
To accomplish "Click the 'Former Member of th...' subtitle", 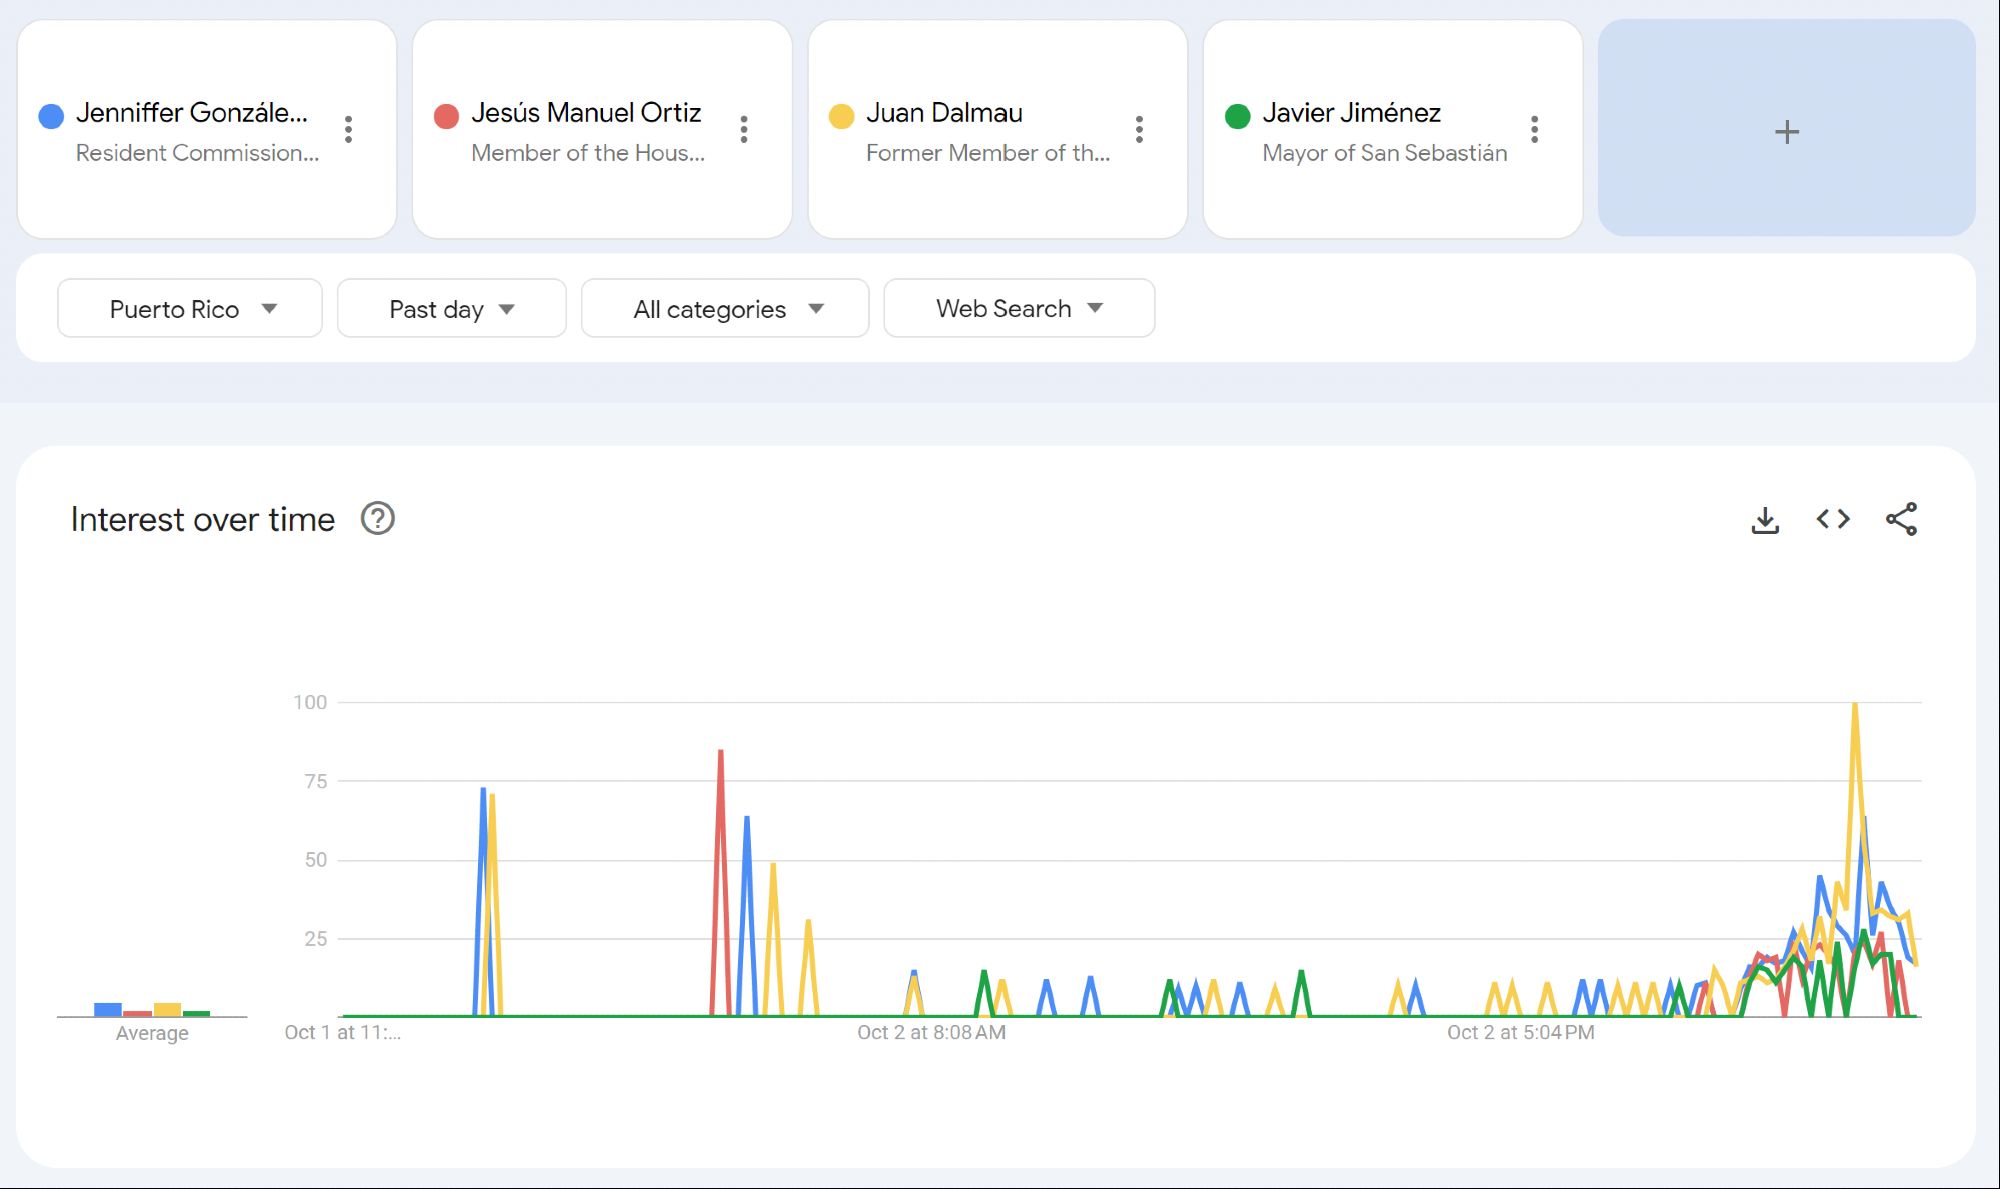I will coord(988,153).
